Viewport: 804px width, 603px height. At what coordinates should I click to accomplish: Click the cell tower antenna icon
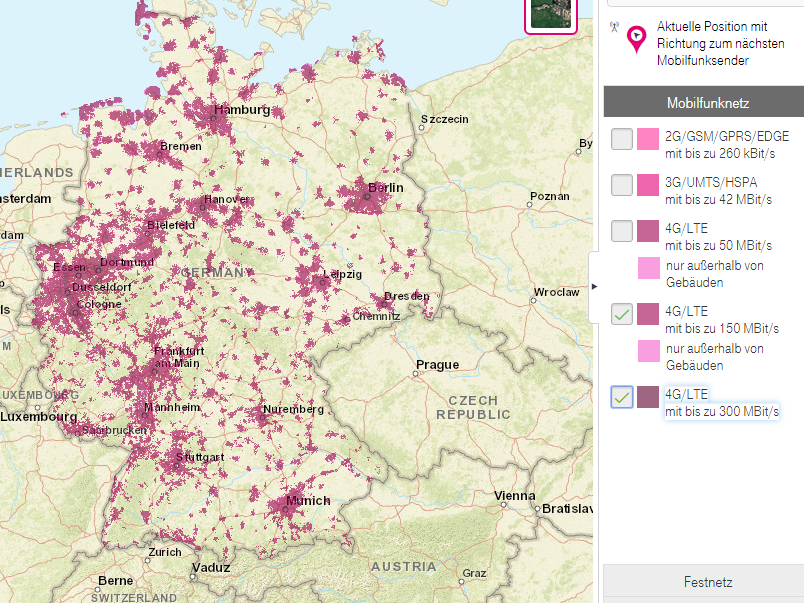click(x=614, y=27)
